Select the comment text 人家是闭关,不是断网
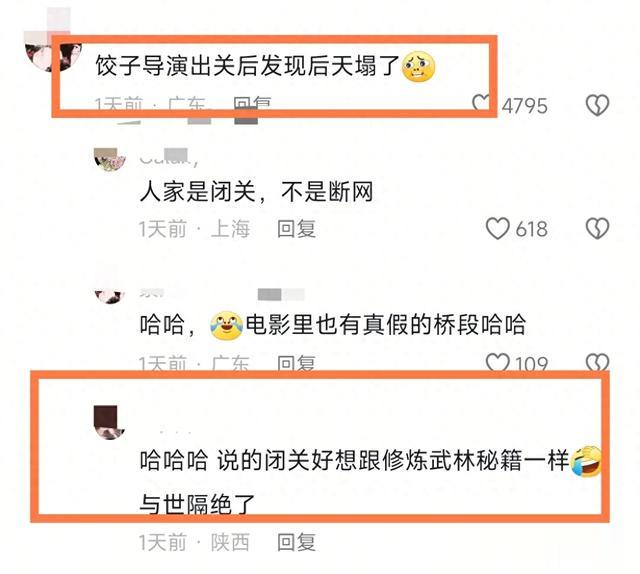640x574 pixels. click(x=256, y=191)
